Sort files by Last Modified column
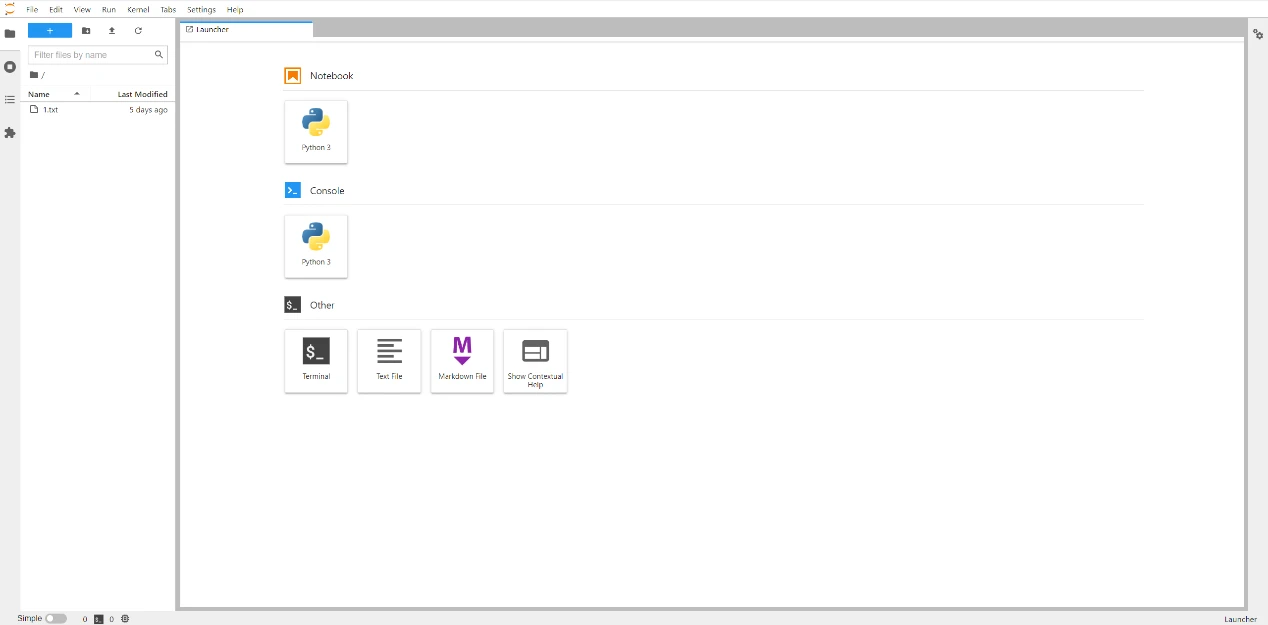Image resolution: width=1268 pixels, height=625 pixels. point(142,94)
